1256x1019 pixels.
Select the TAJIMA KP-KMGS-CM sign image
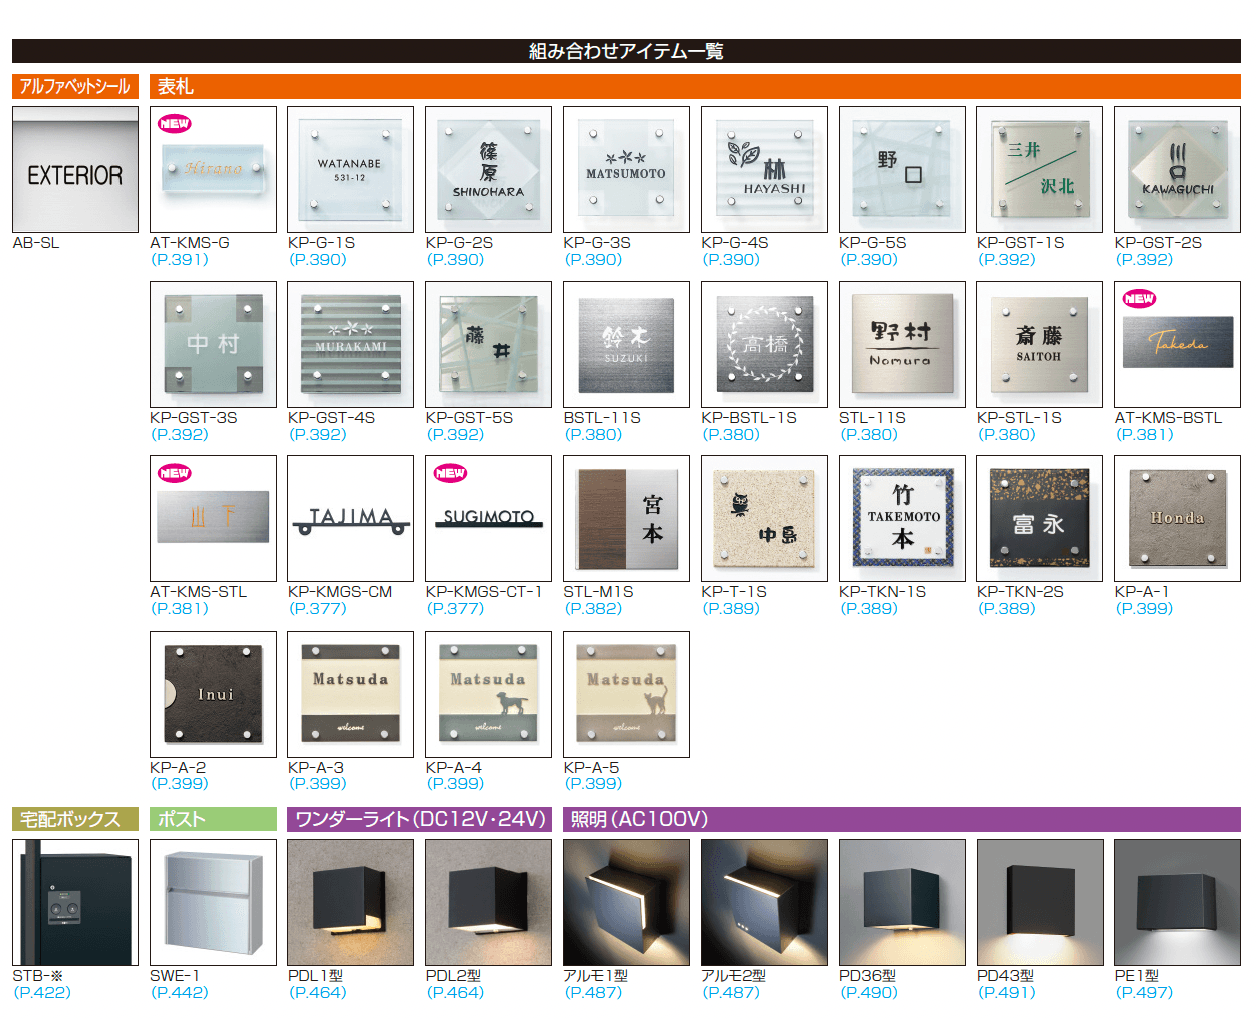click(x=350, y=518)
